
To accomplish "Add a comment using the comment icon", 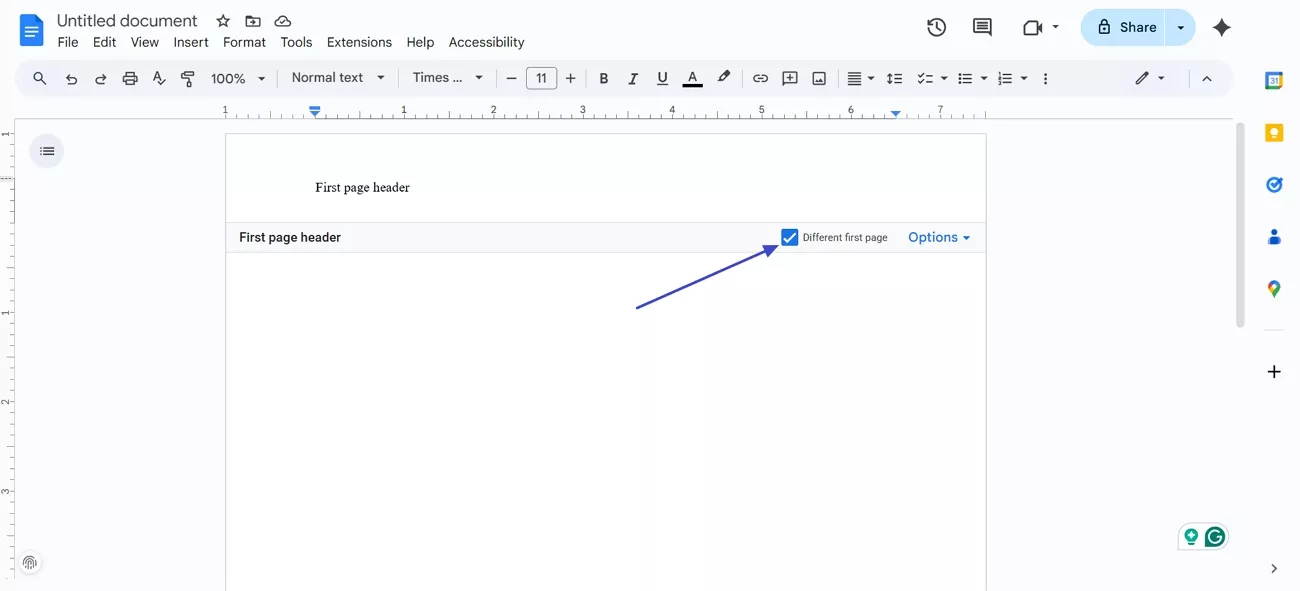I will (981, 27).
